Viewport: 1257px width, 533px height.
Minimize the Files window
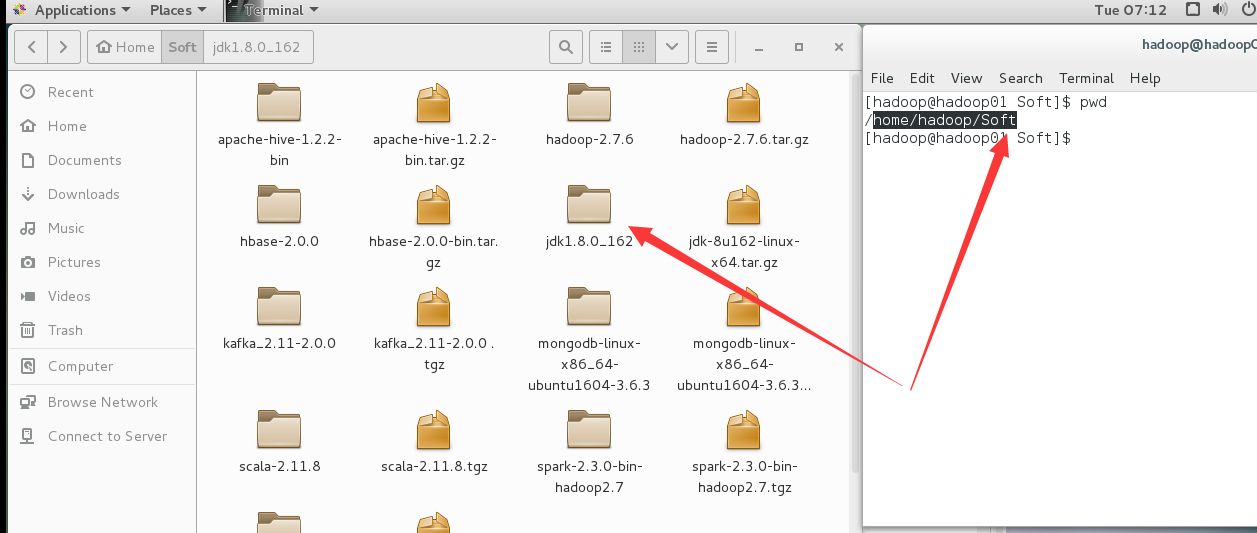760,46
